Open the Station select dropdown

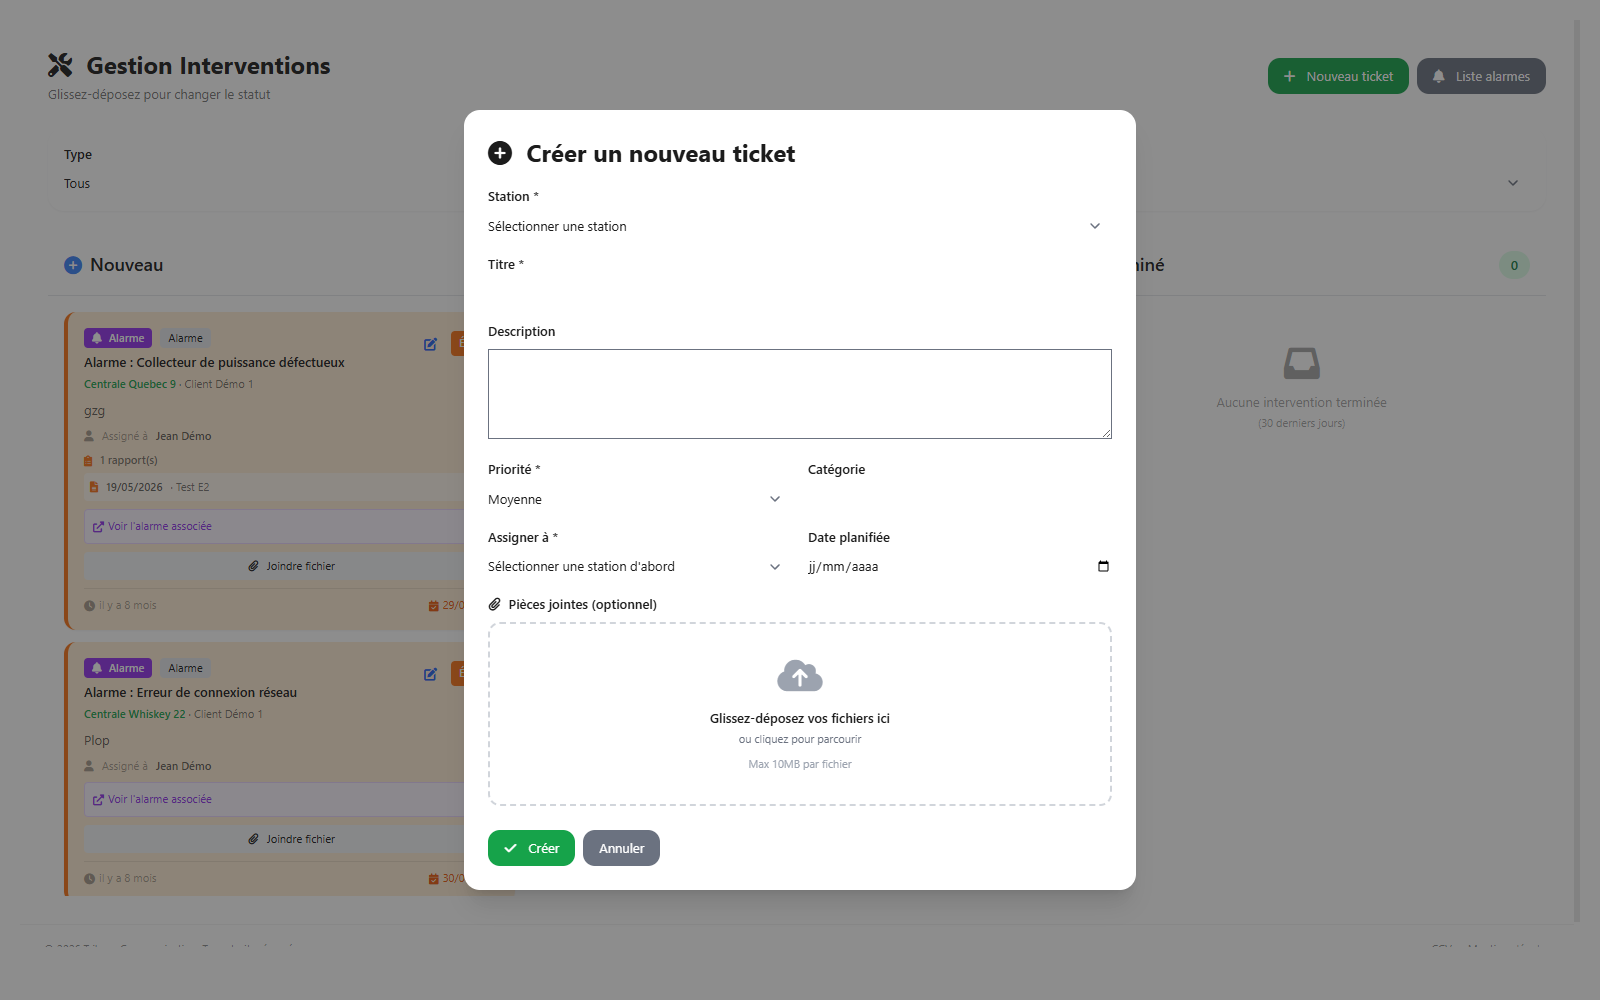click(799, 226)
